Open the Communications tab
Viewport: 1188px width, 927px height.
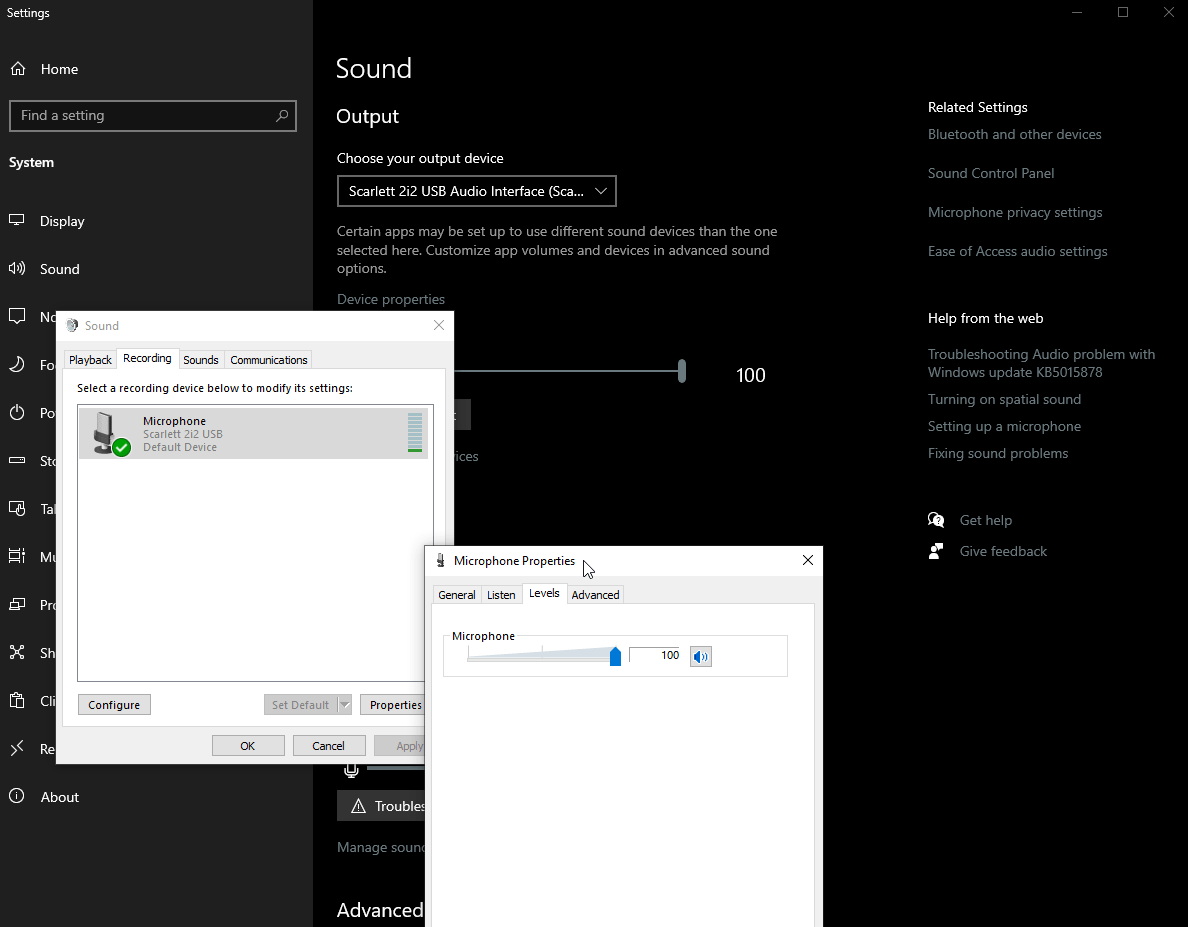point(269,360)
